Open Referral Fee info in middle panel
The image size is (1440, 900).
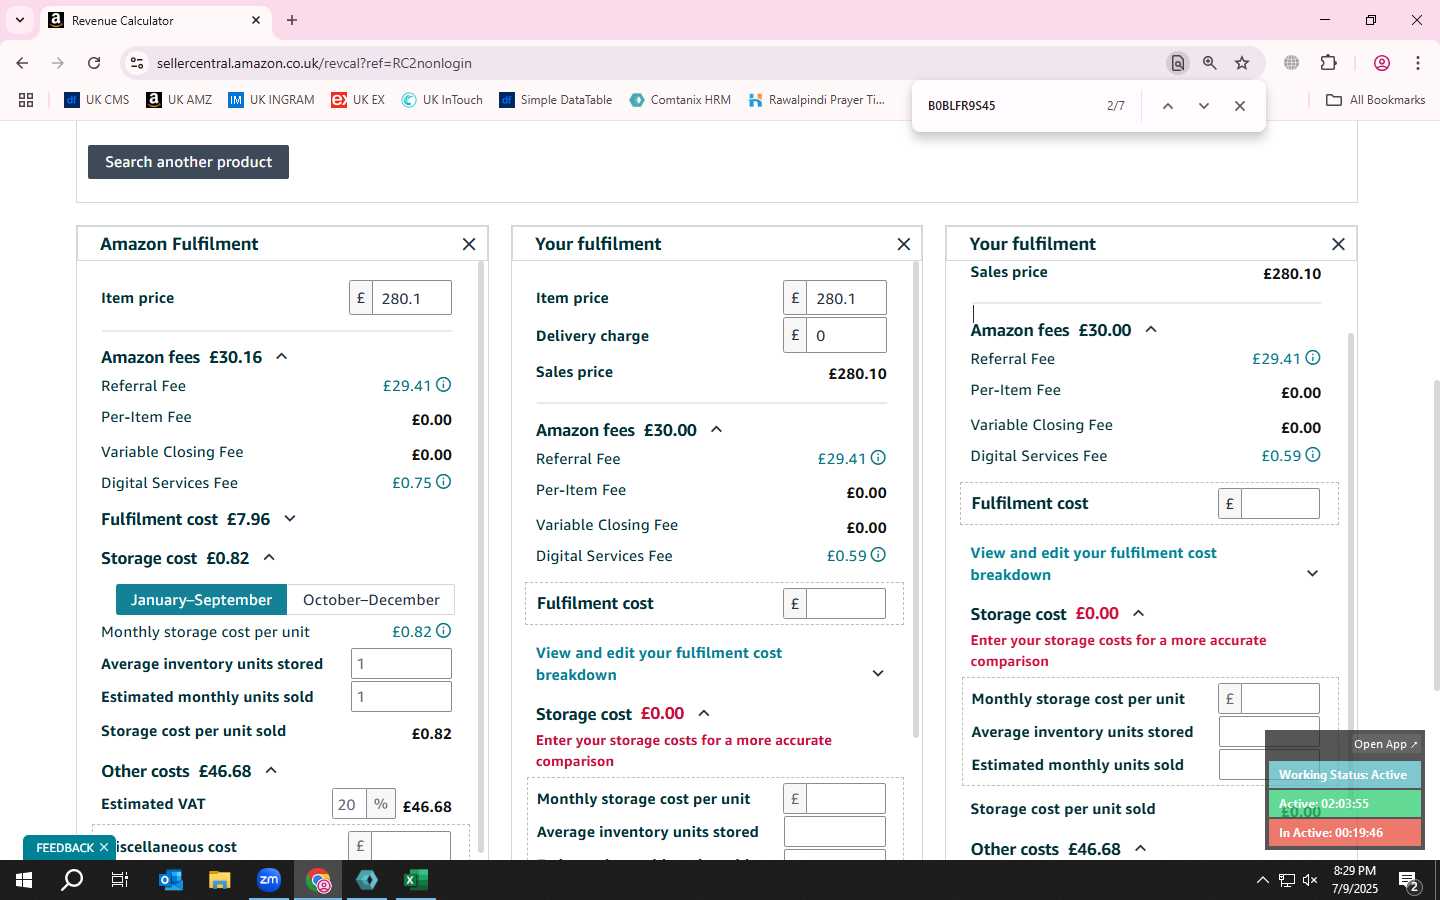click(878, 458)
